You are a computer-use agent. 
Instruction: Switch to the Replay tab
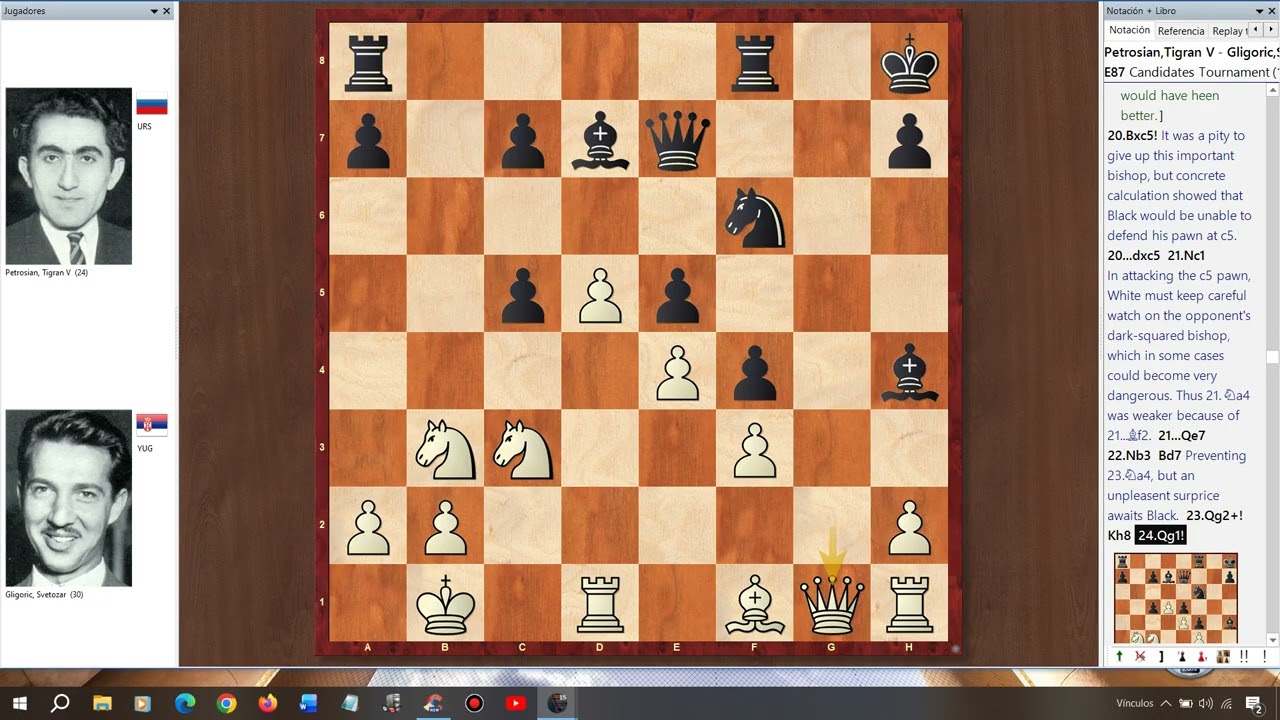(1228, 31)
